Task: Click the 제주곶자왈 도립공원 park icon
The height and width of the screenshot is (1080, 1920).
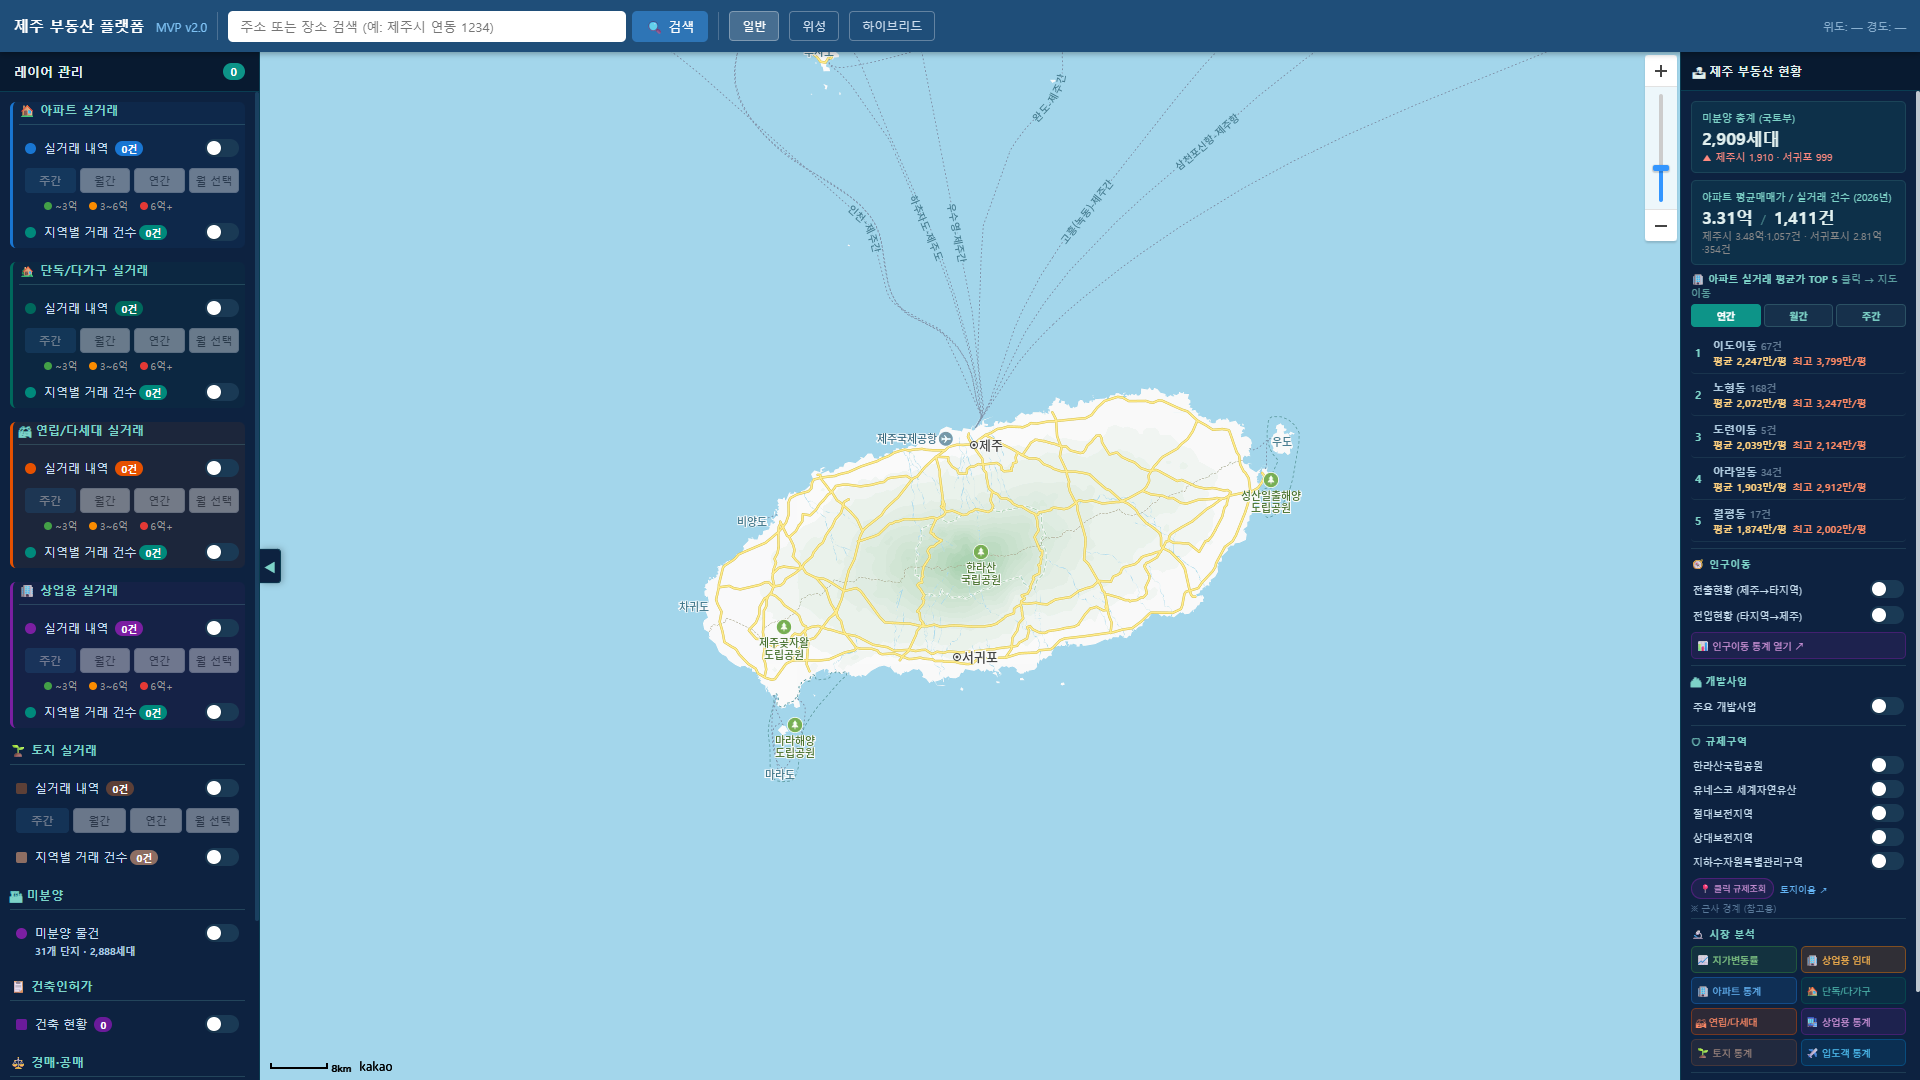Action: pos(784,627)
